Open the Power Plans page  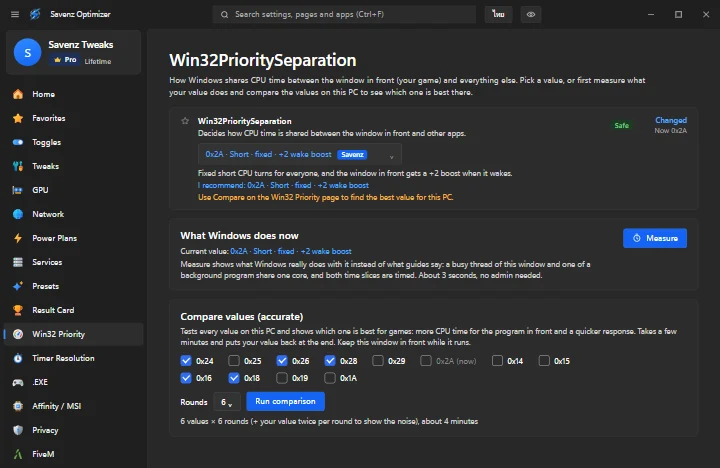point(74,238)
